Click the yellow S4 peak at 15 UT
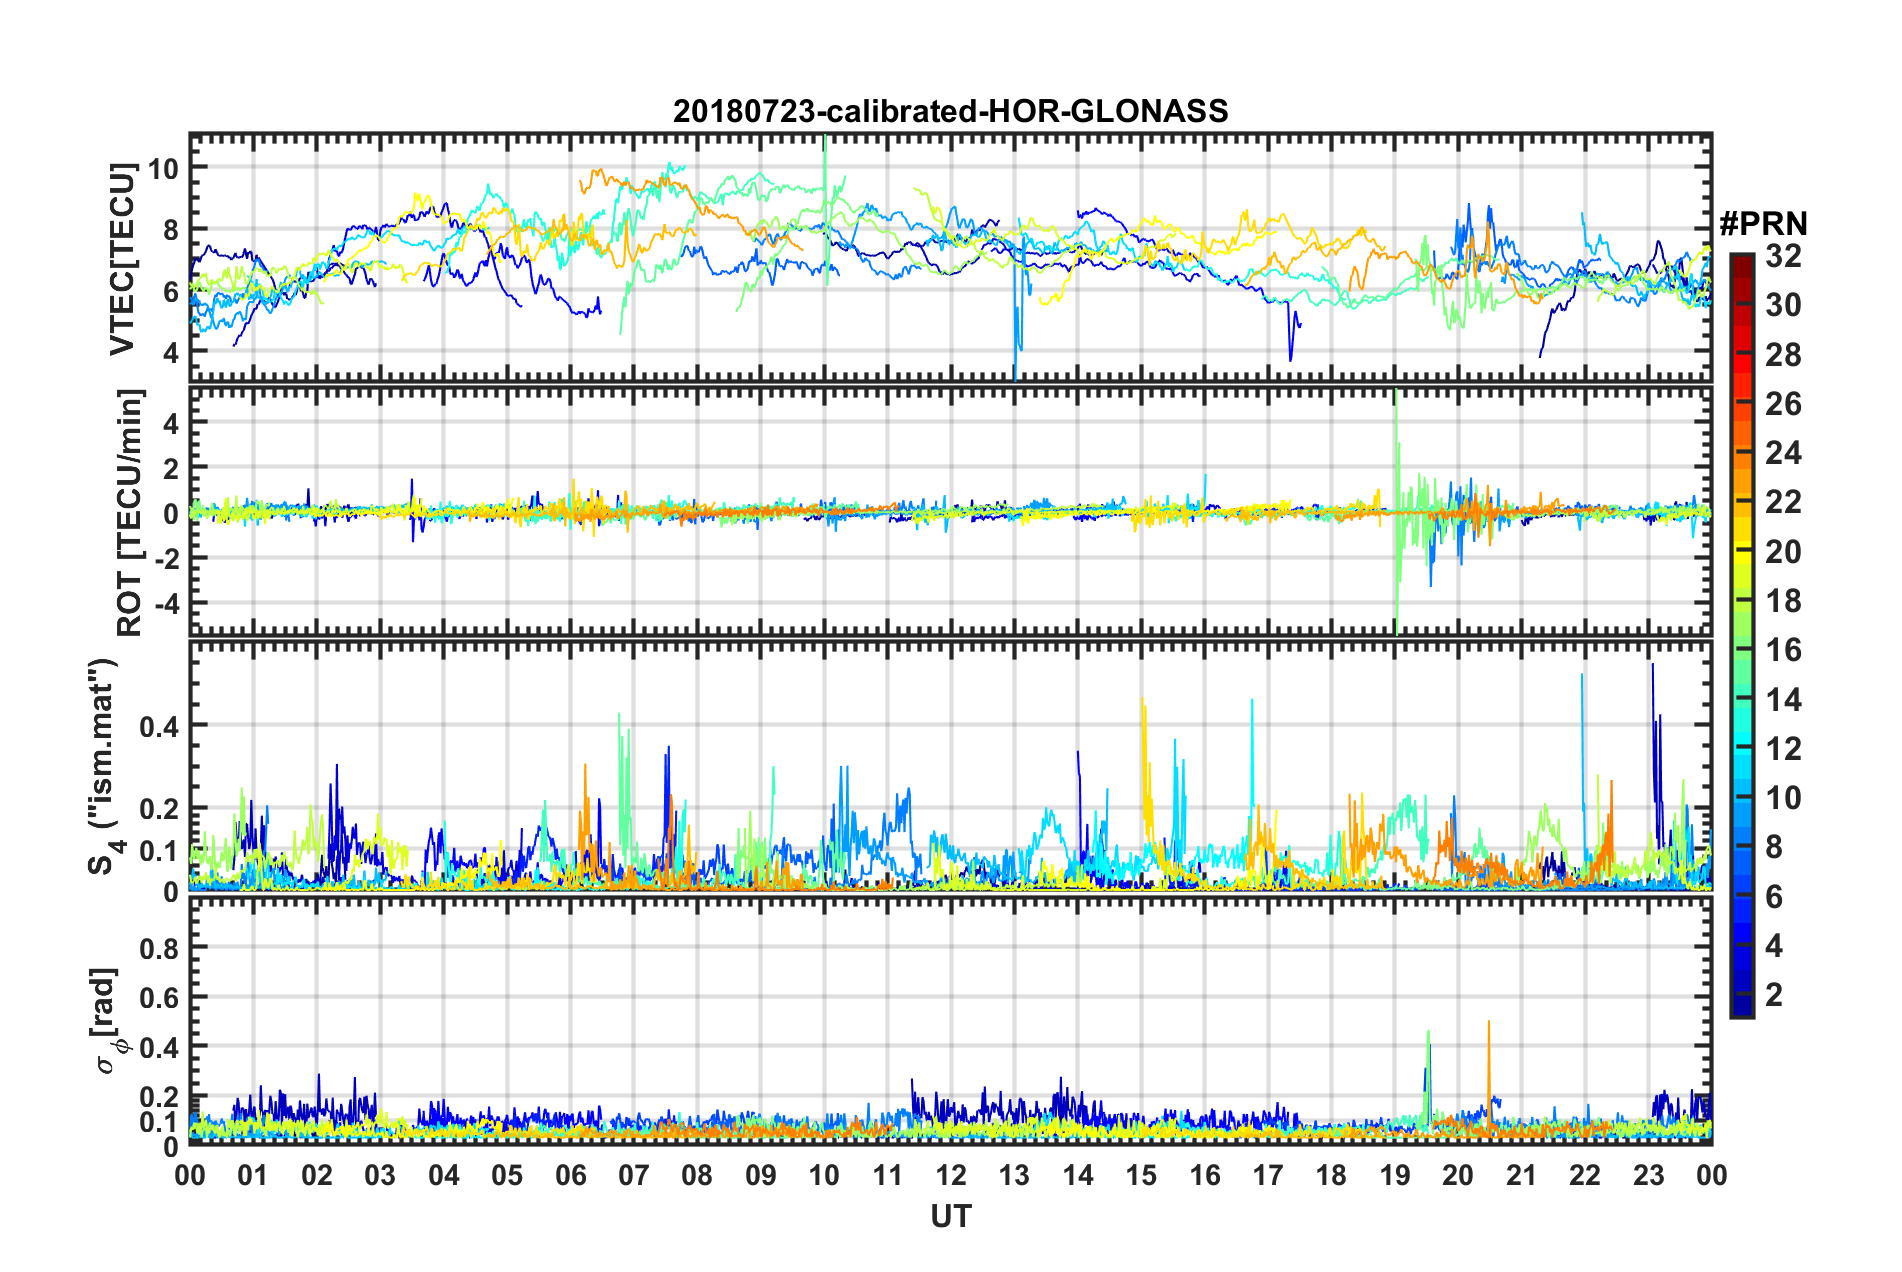This screenshot has height=1272, width=1902. coord(1144,760)
